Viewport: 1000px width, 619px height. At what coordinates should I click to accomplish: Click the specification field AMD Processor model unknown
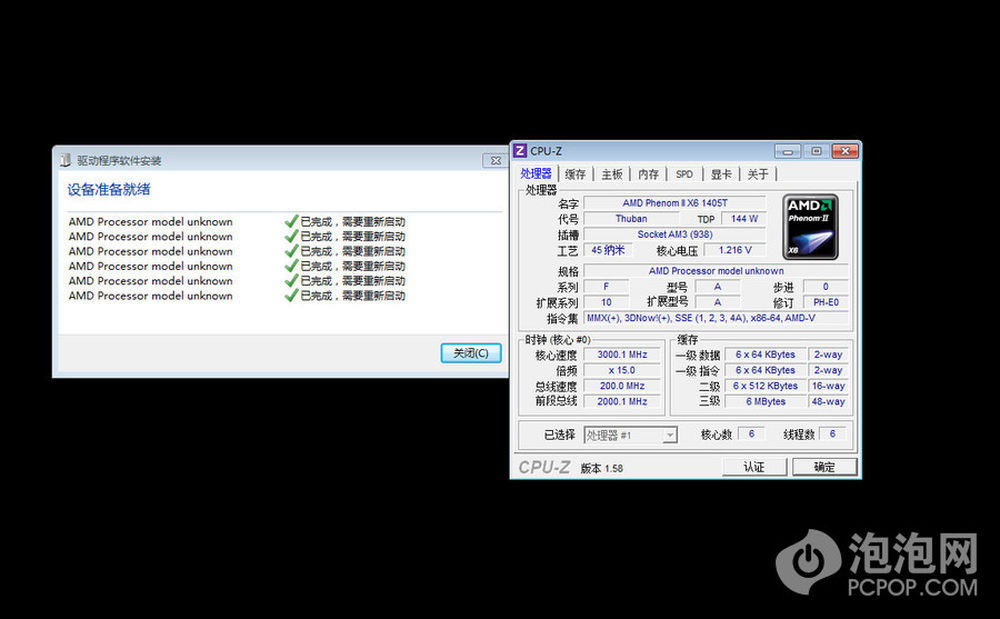(x=716, y=271)
